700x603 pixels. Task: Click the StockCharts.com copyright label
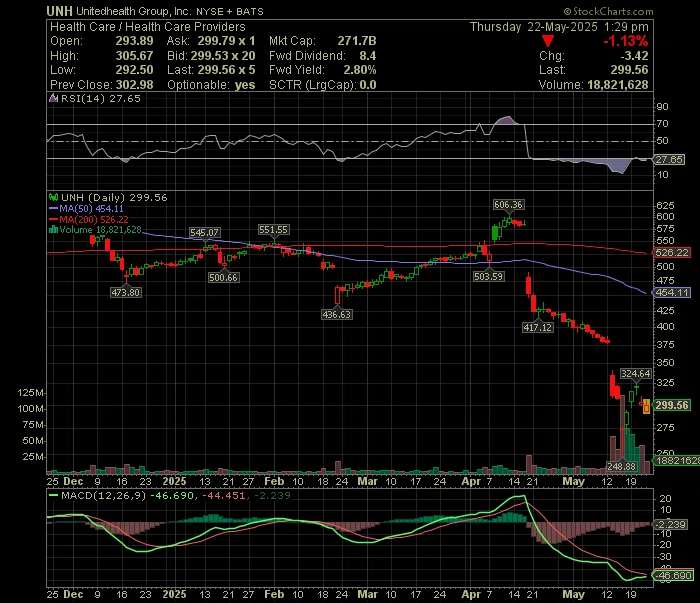click(608, 12)
